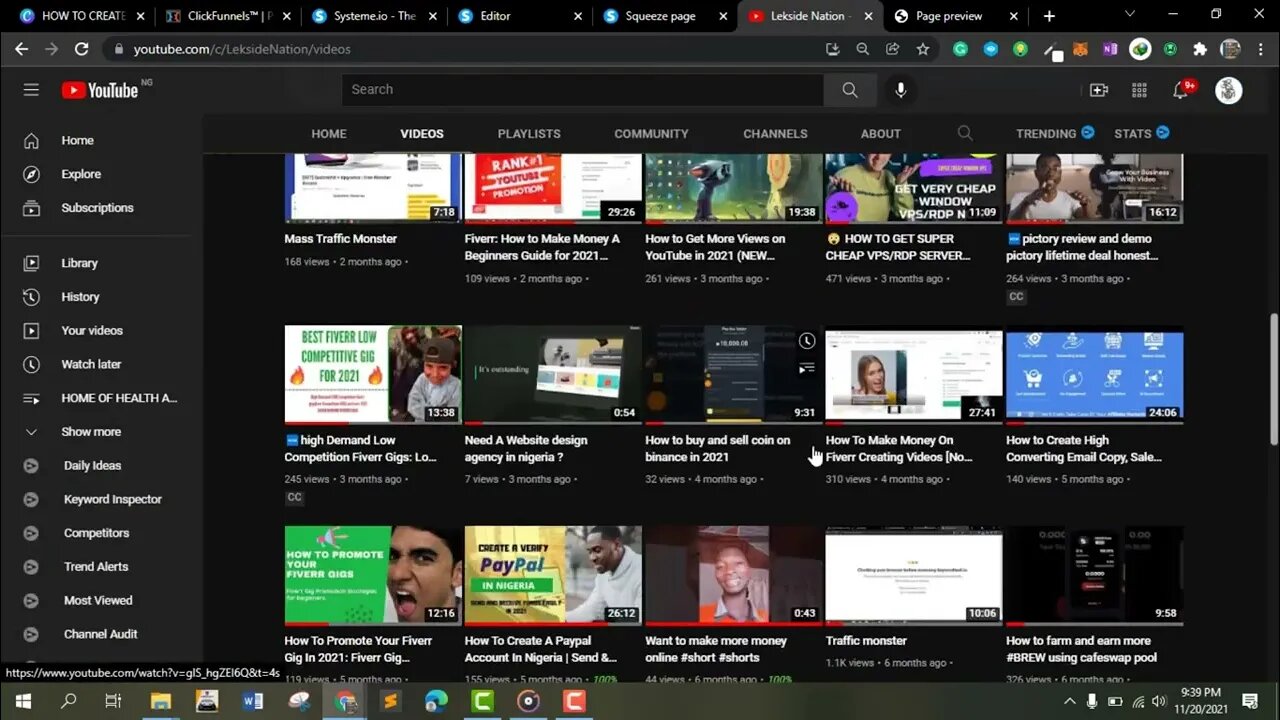Viewport: 1280px width, 720px height.
Task: Open the blue email copy thumbnail 24:06
Action: pos(1094,374)
